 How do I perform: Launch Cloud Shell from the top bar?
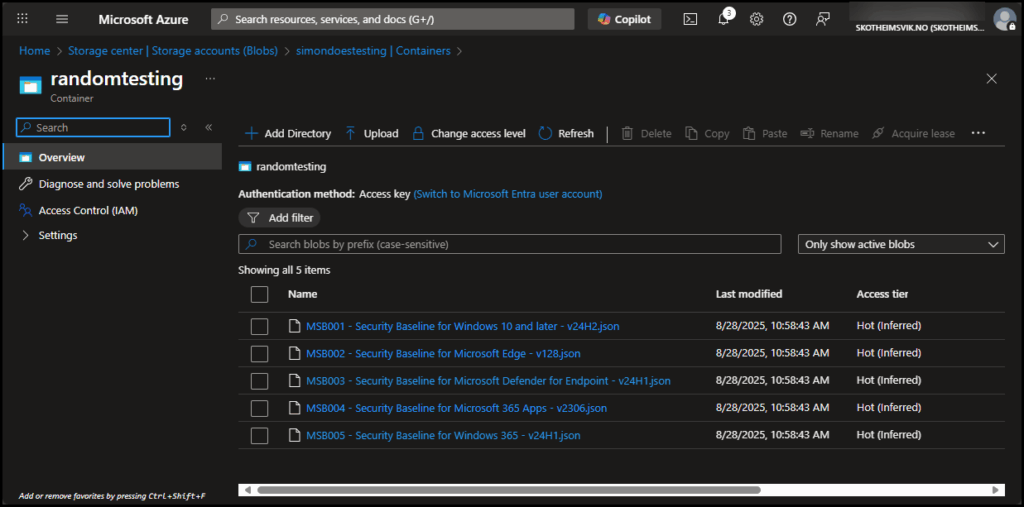690,19
